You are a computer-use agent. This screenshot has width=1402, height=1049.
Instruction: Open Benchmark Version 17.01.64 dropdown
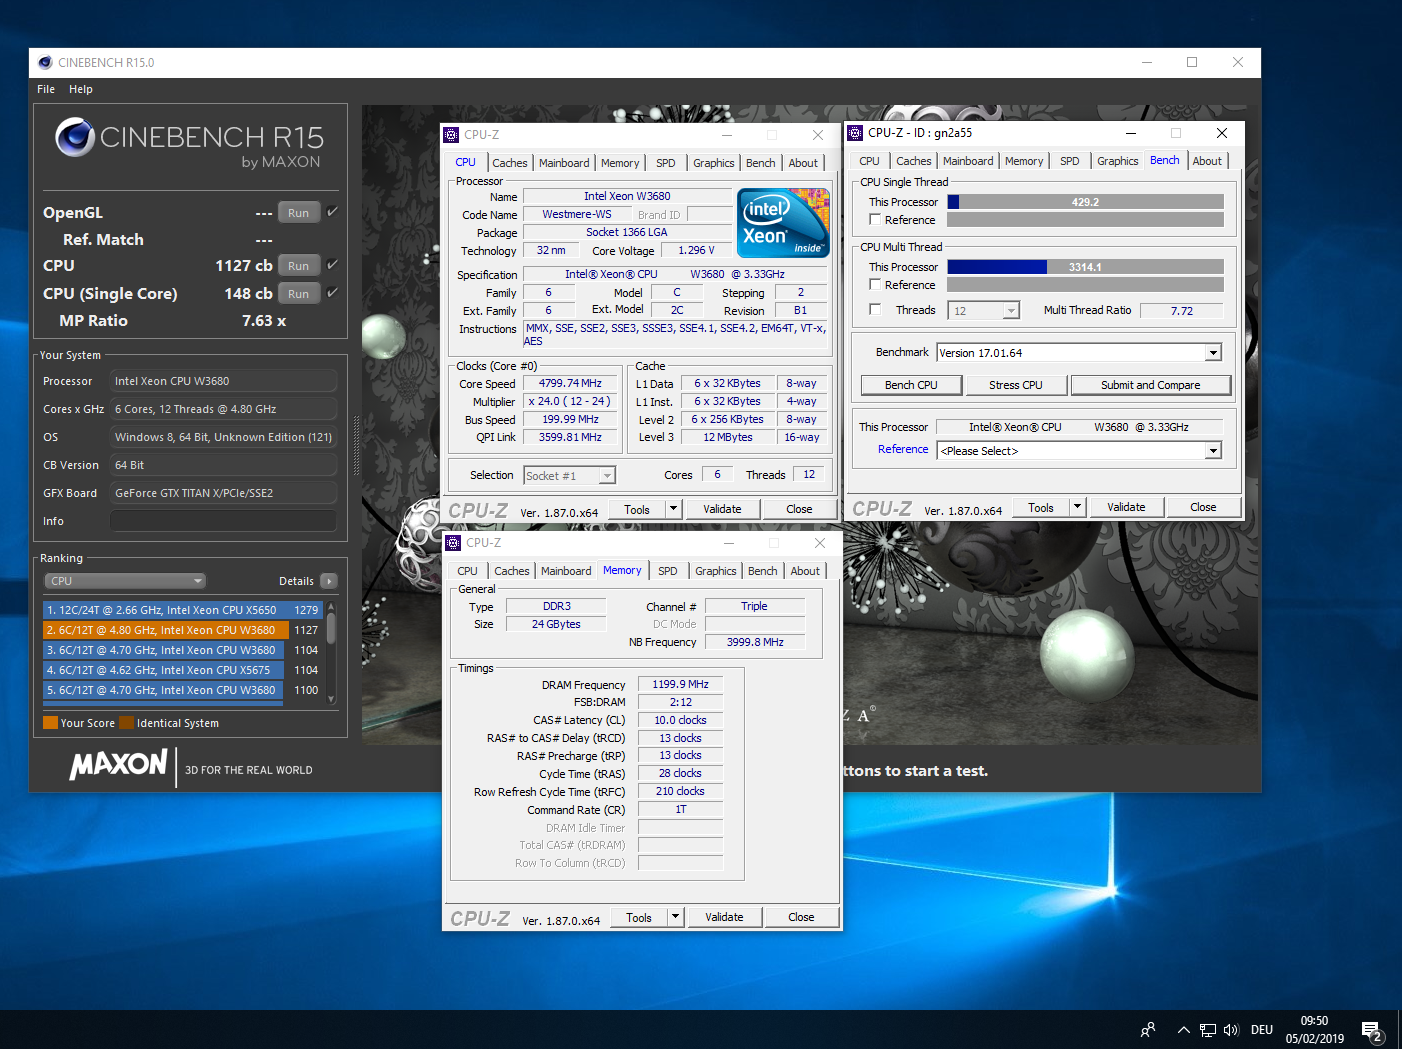(1079, 353)
